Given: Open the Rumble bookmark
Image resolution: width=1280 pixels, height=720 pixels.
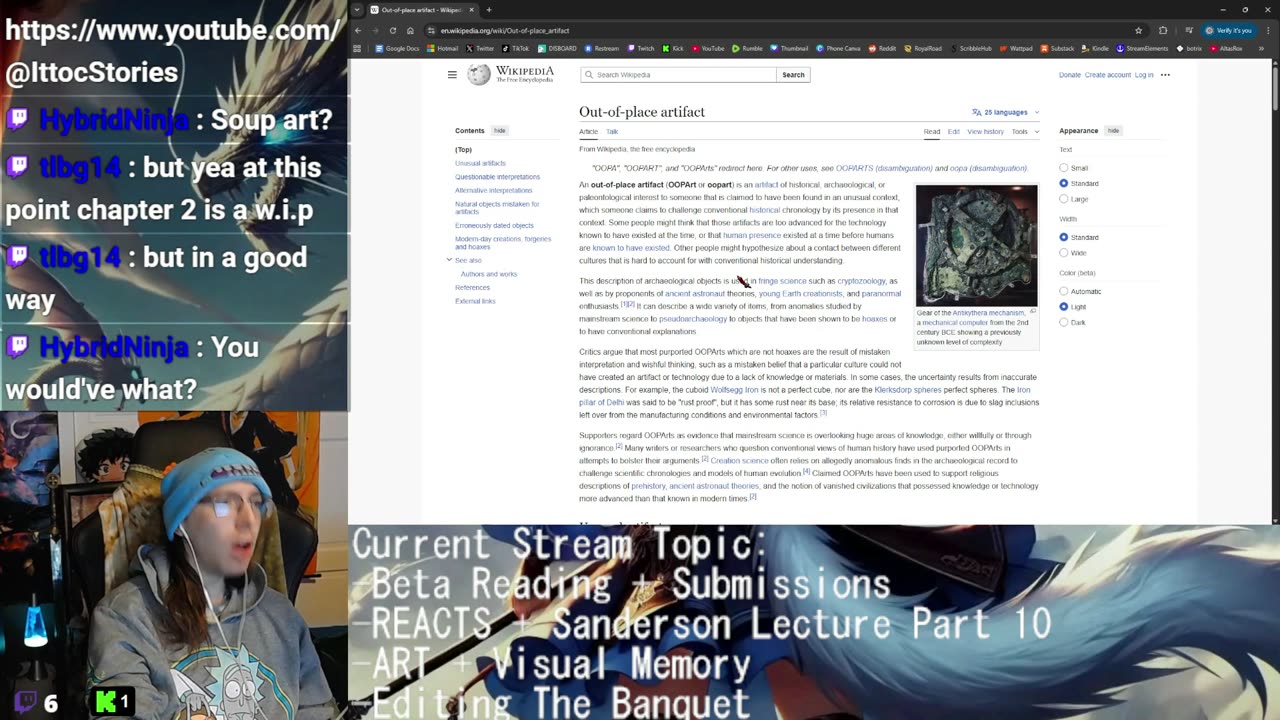Looking at the screenshot, I should (x=747, y=48).
